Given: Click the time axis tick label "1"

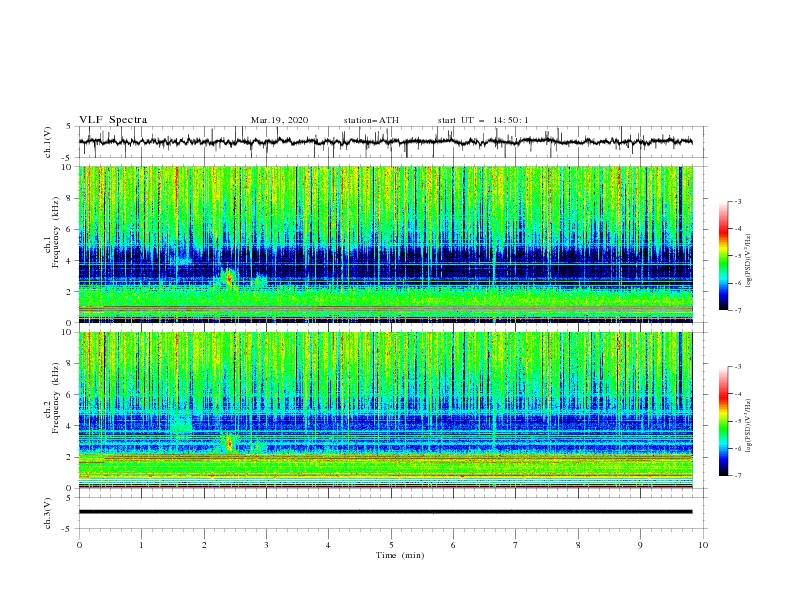Looking at the screenshot, I should [x=141, y=545].
